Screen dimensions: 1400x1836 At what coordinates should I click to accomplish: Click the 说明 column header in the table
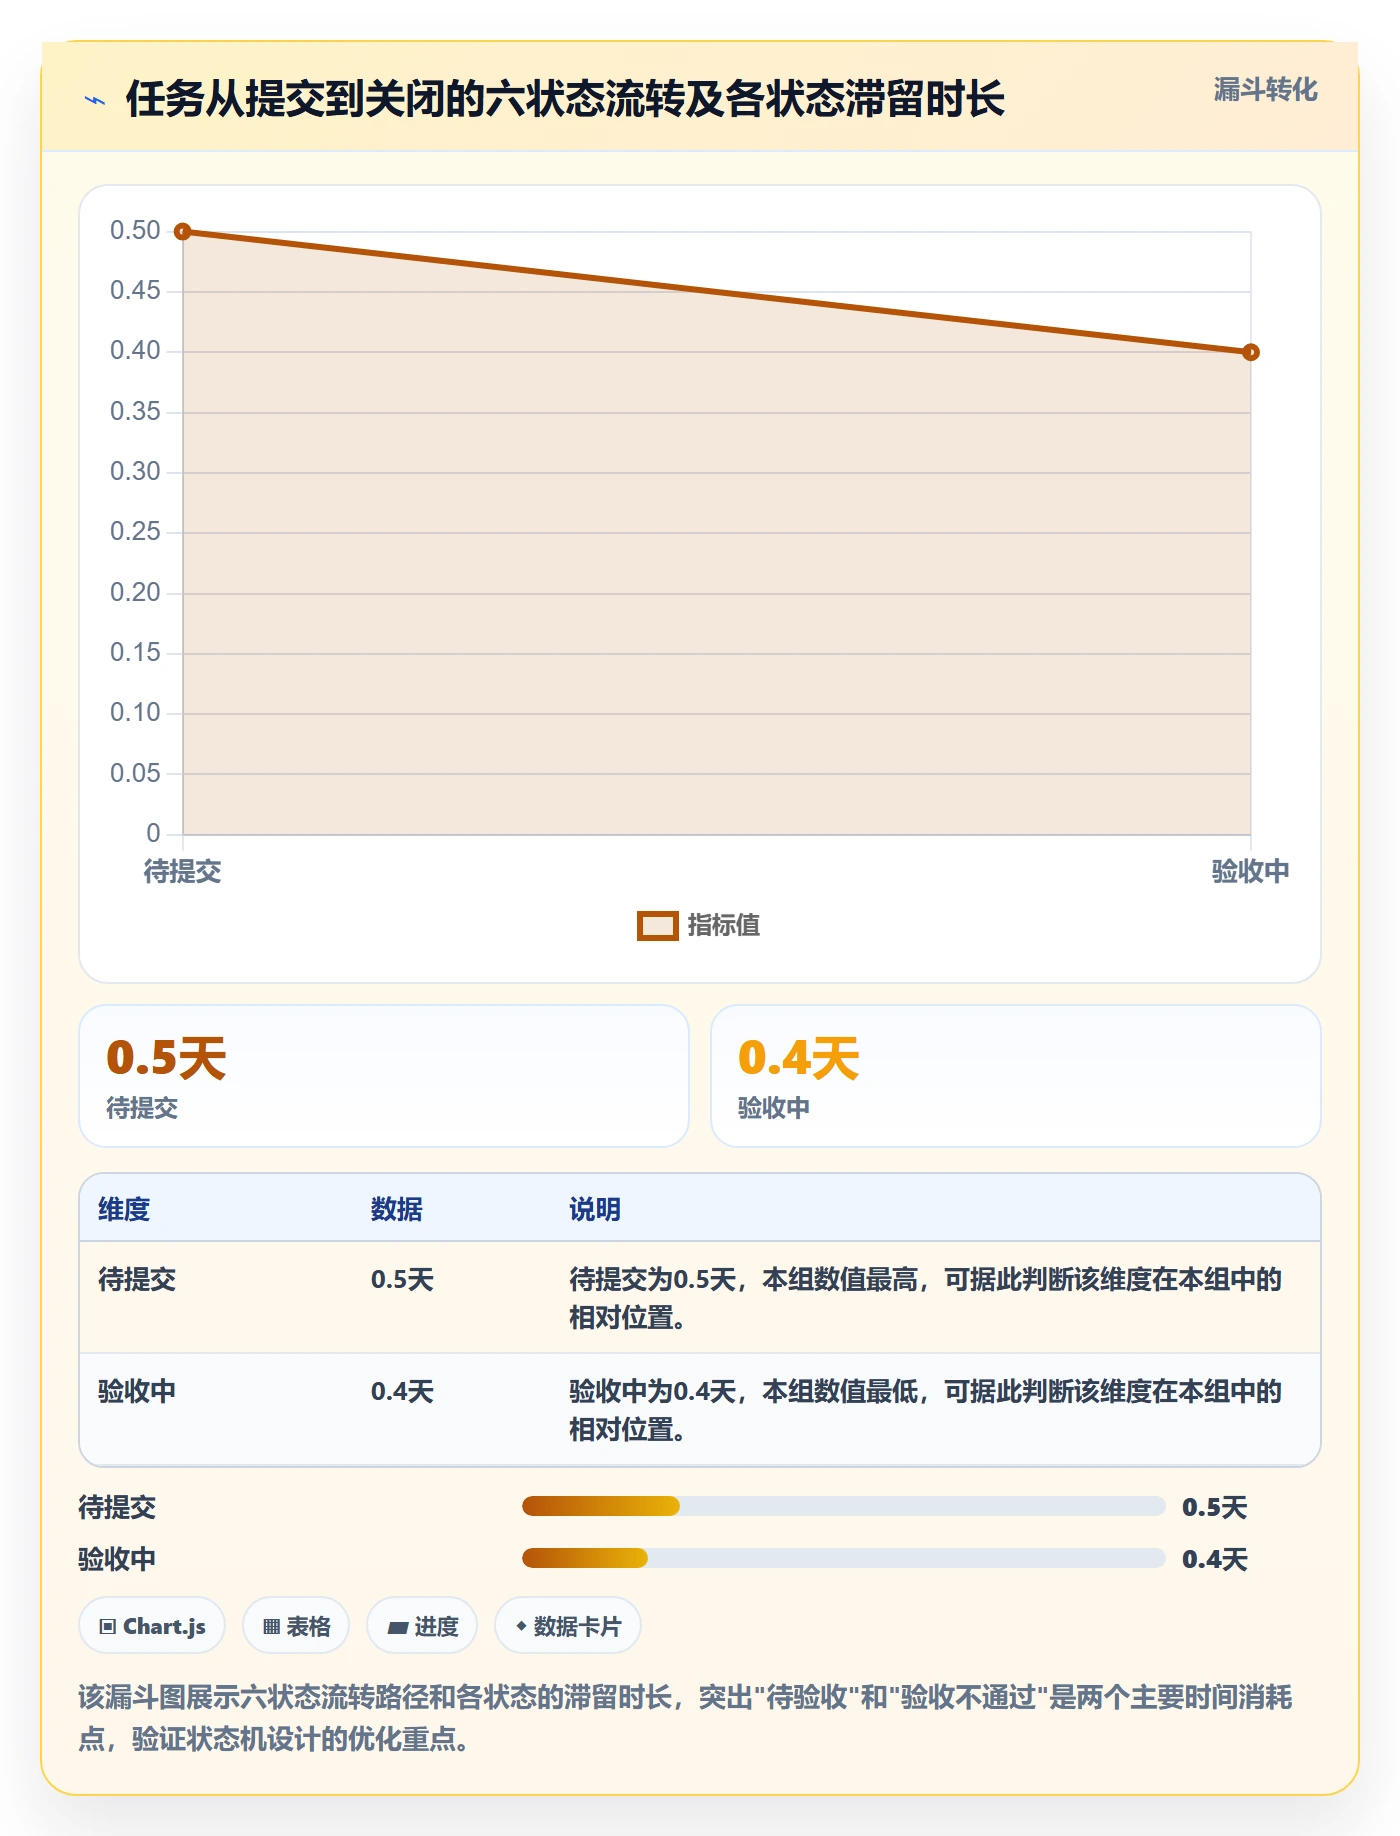pos(595,1209)
